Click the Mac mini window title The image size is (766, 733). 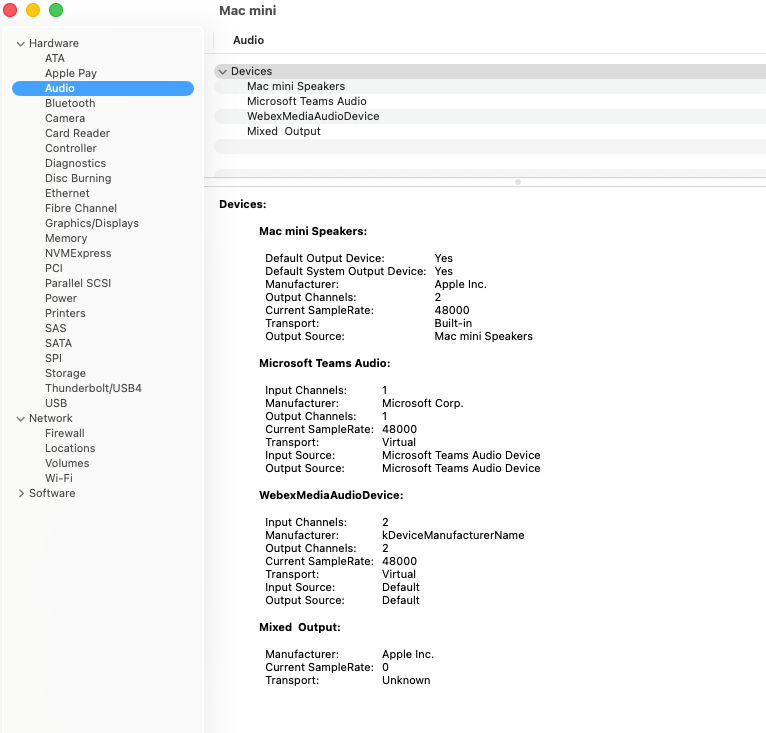coord(248,11)
